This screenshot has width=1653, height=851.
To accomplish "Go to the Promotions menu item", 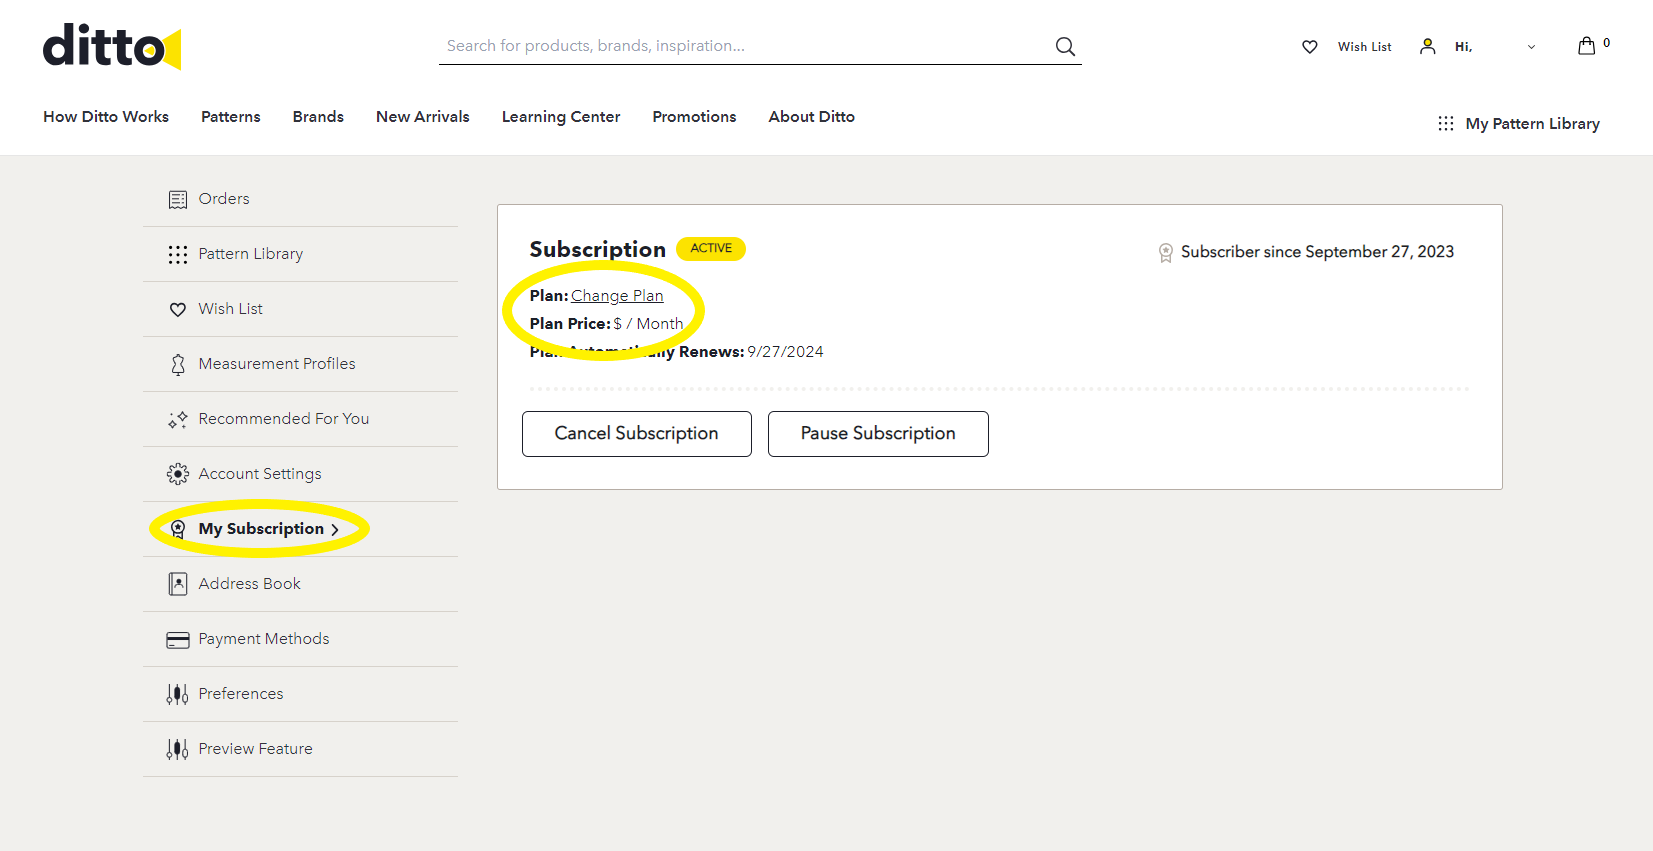I will pyautogui.click(x=694, y=117).
